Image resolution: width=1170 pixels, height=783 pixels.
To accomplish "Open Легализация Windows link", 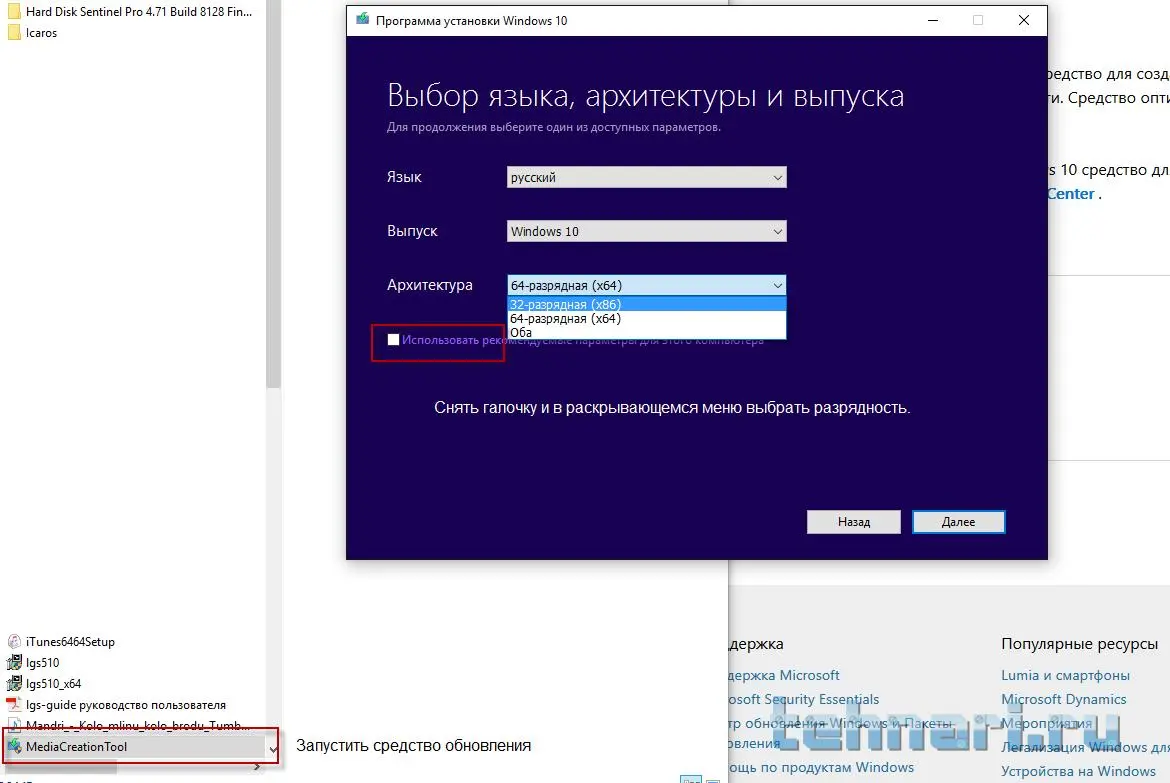I will point(1085,747).
